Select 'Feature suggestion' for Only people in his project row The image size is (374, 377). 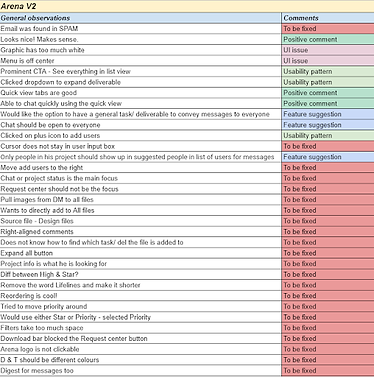click(x=328, y=157)
